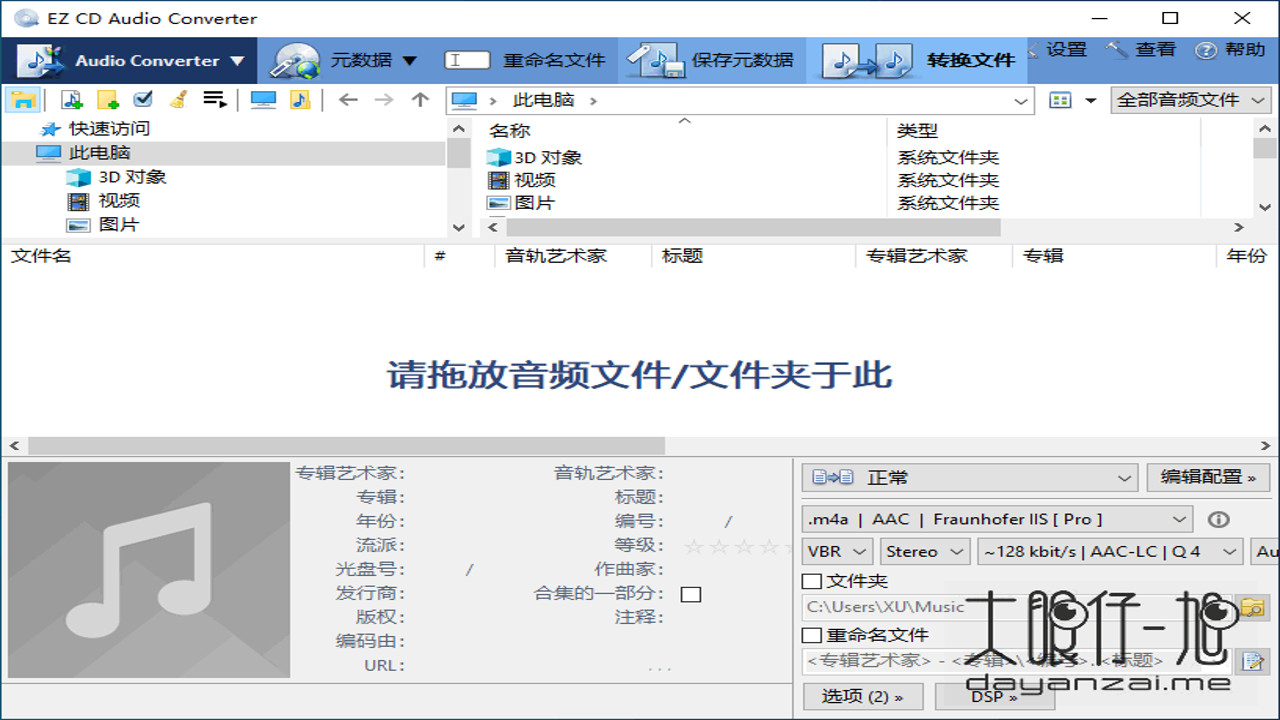Expand the address bar path dropdown
This screenshot has height=720, width=1280.
coord(1021,100)
